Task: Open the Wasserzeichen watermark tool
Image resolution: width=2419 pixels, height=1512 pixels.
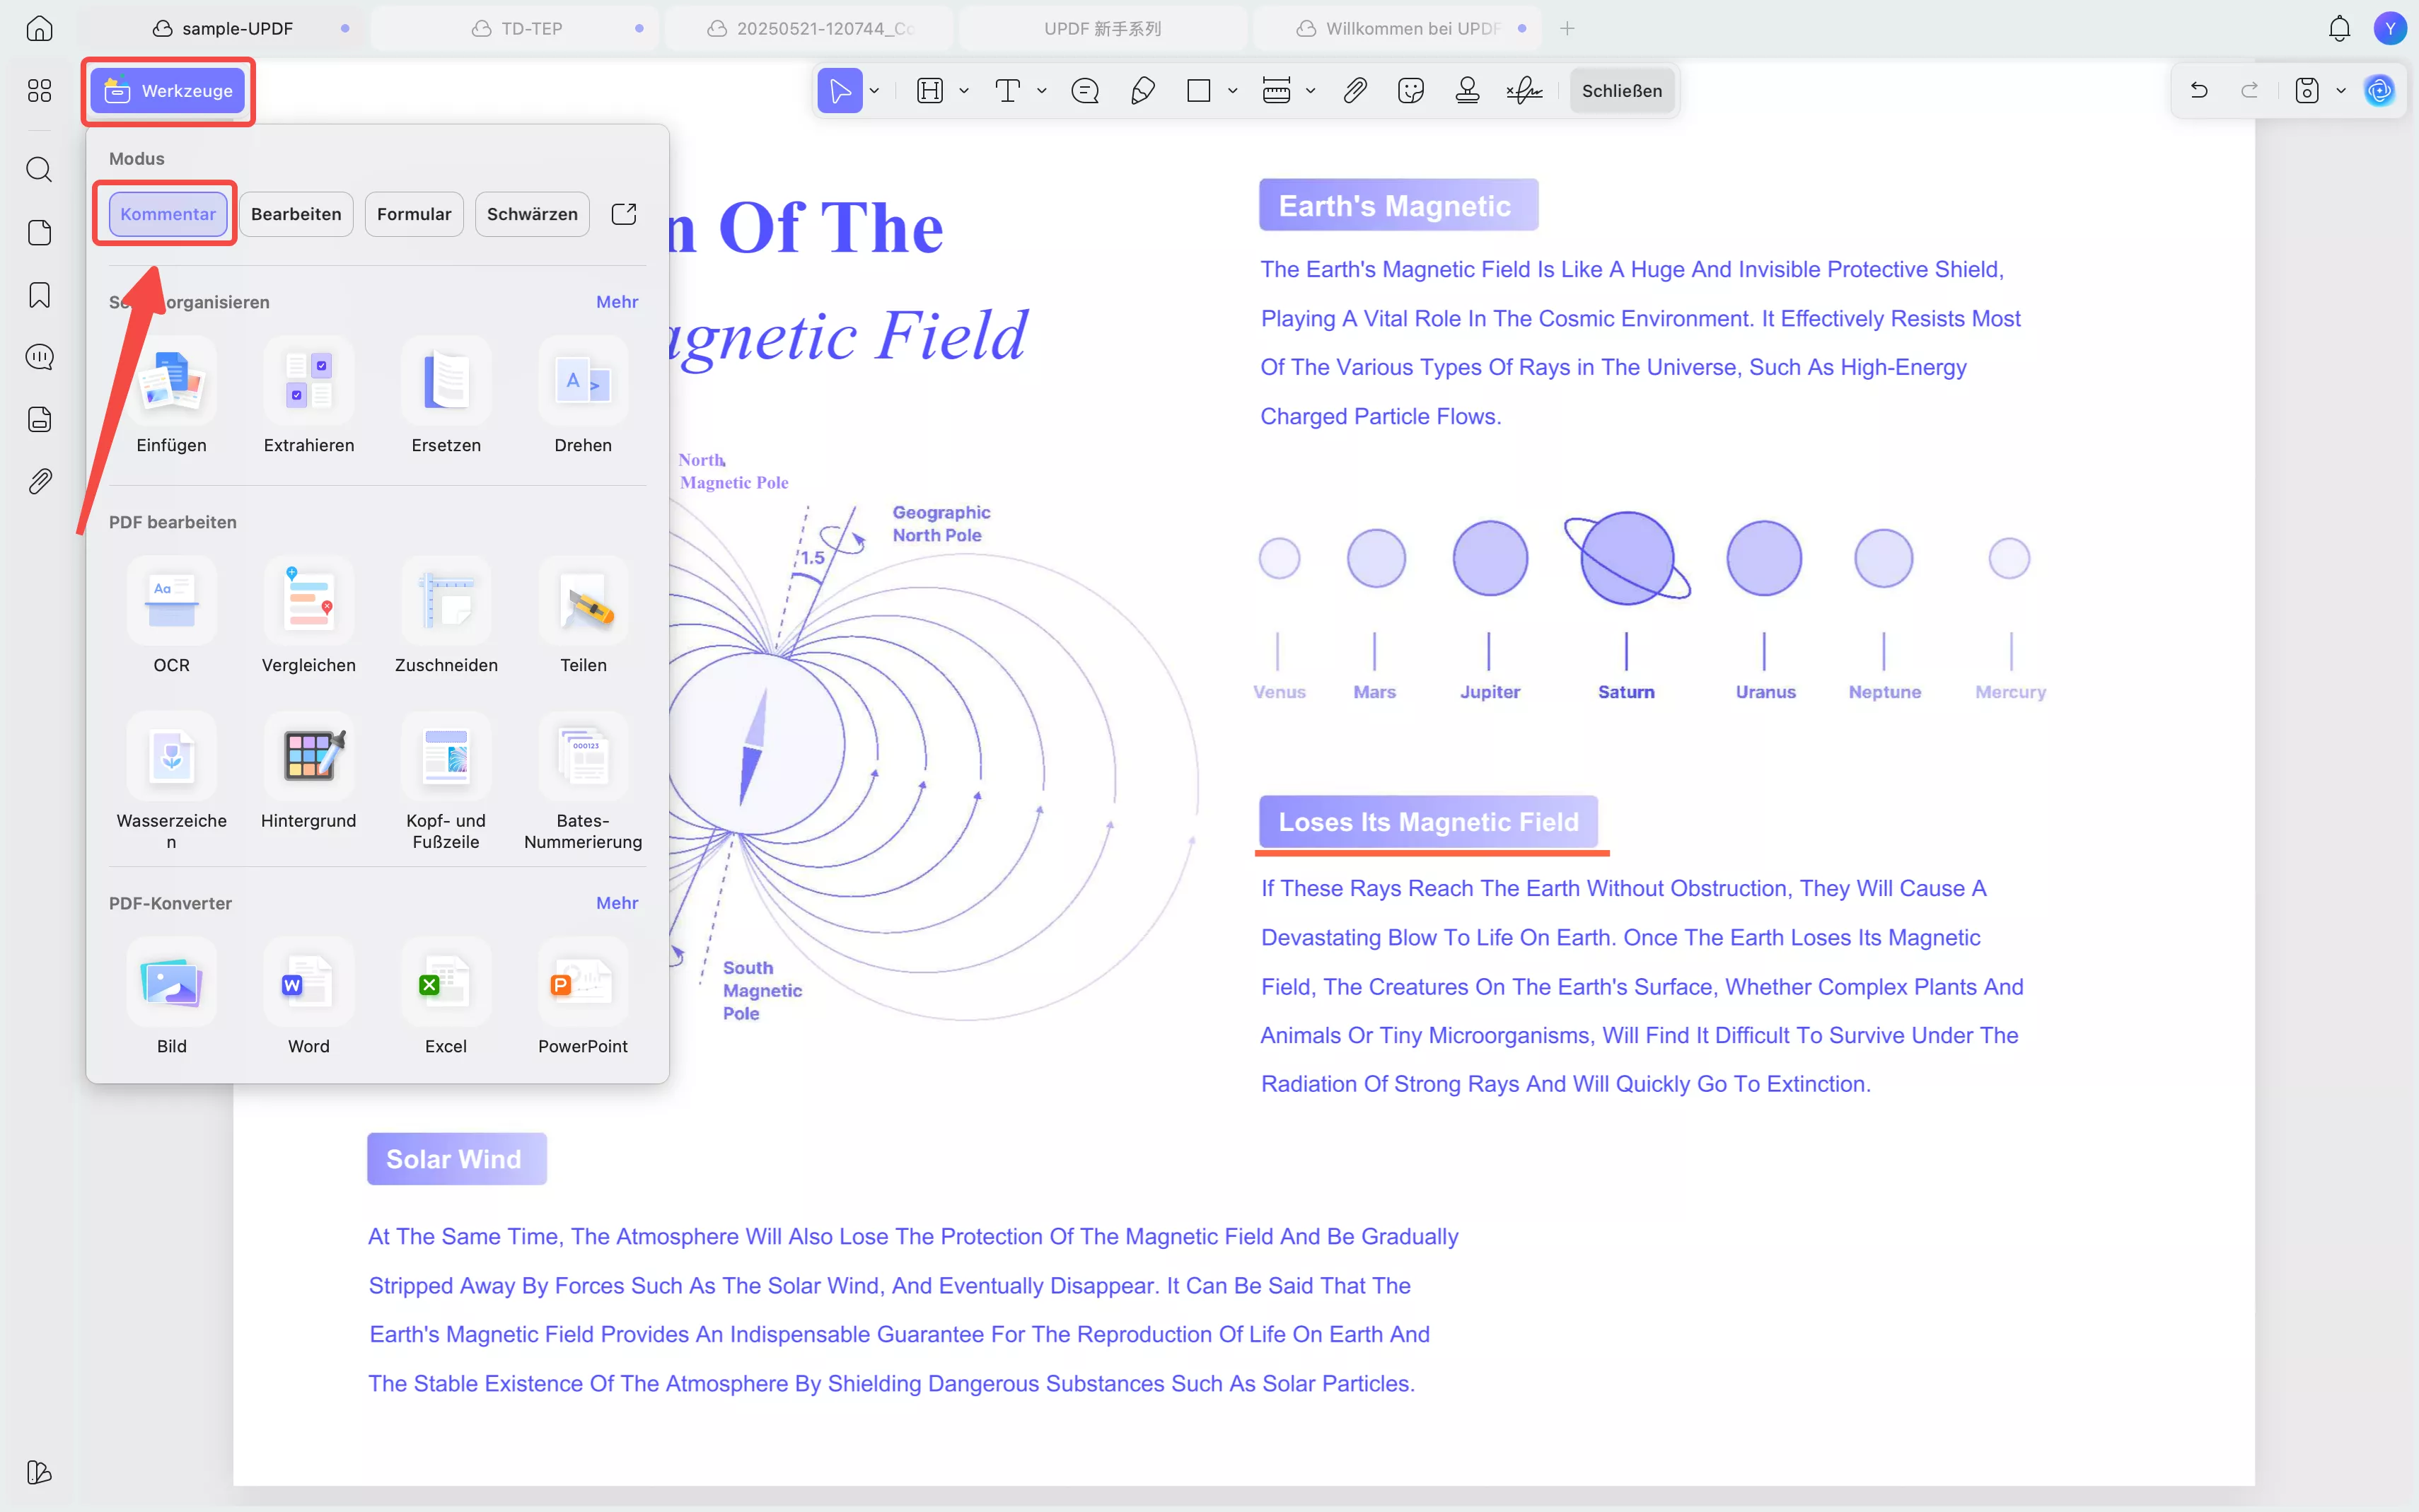Action: pyautogui.click(x=171, y=757)
